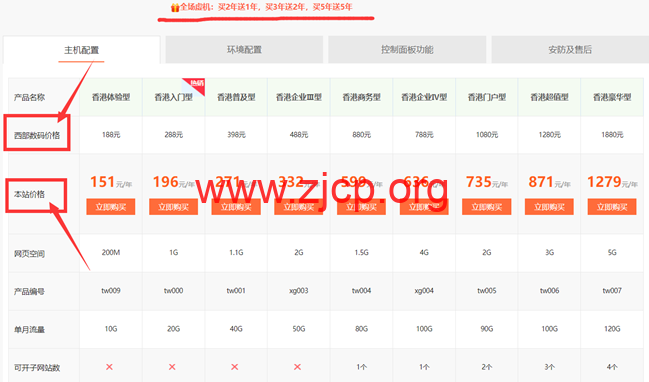
Task: Buy the 151元 香港体验型 plan
Action: click(111, 207)
